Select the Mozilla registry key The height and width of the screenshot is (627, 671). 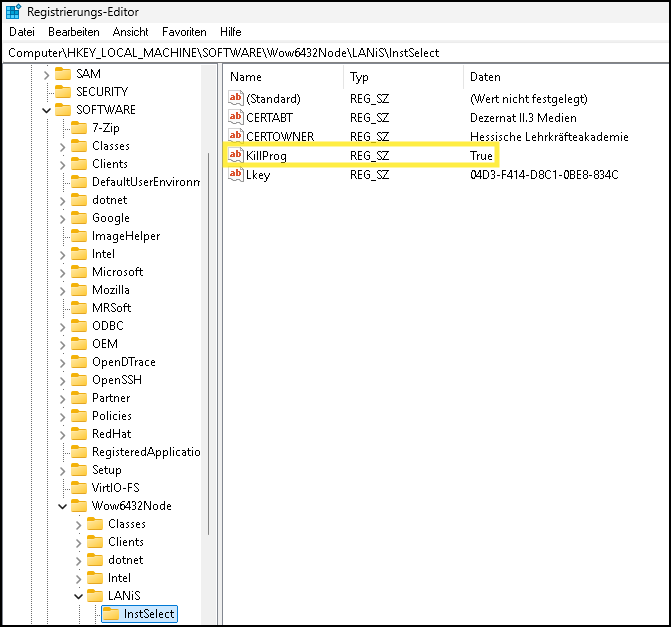112,290
